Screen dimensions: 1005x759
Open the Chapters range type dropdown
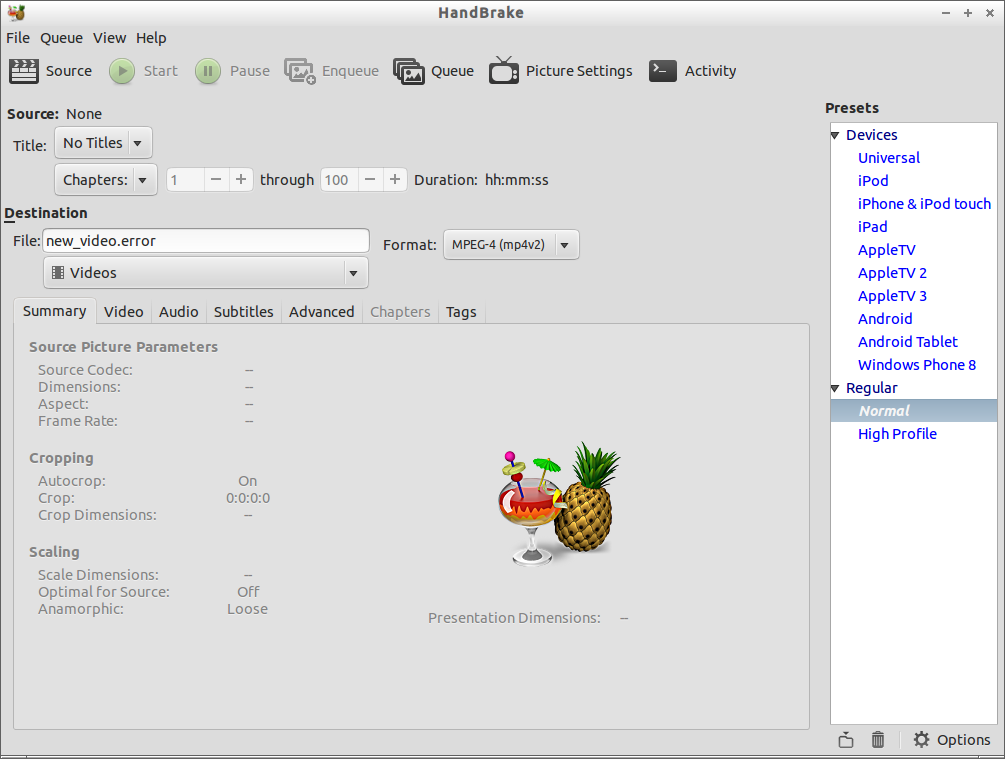106,179
